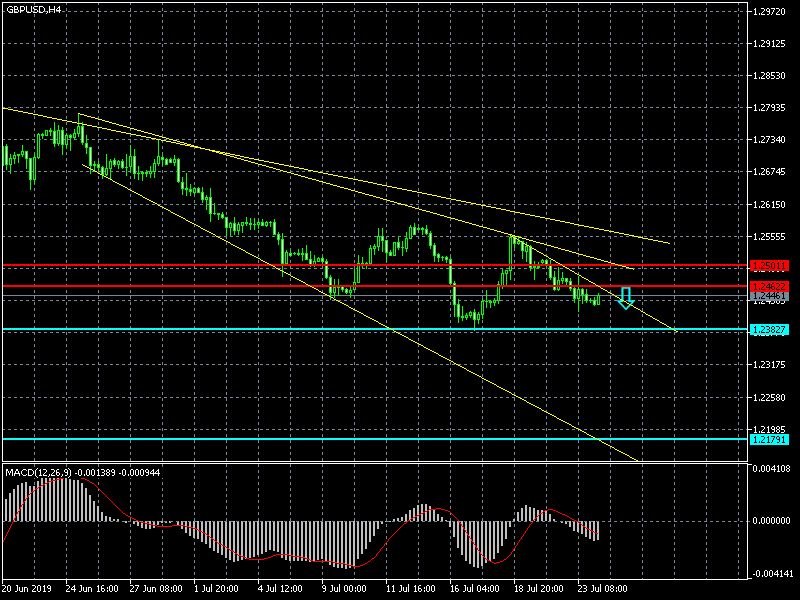Click the 1.26150 price scale value
The width and height of the screenshot is (800, 600).
coord(769,204)
